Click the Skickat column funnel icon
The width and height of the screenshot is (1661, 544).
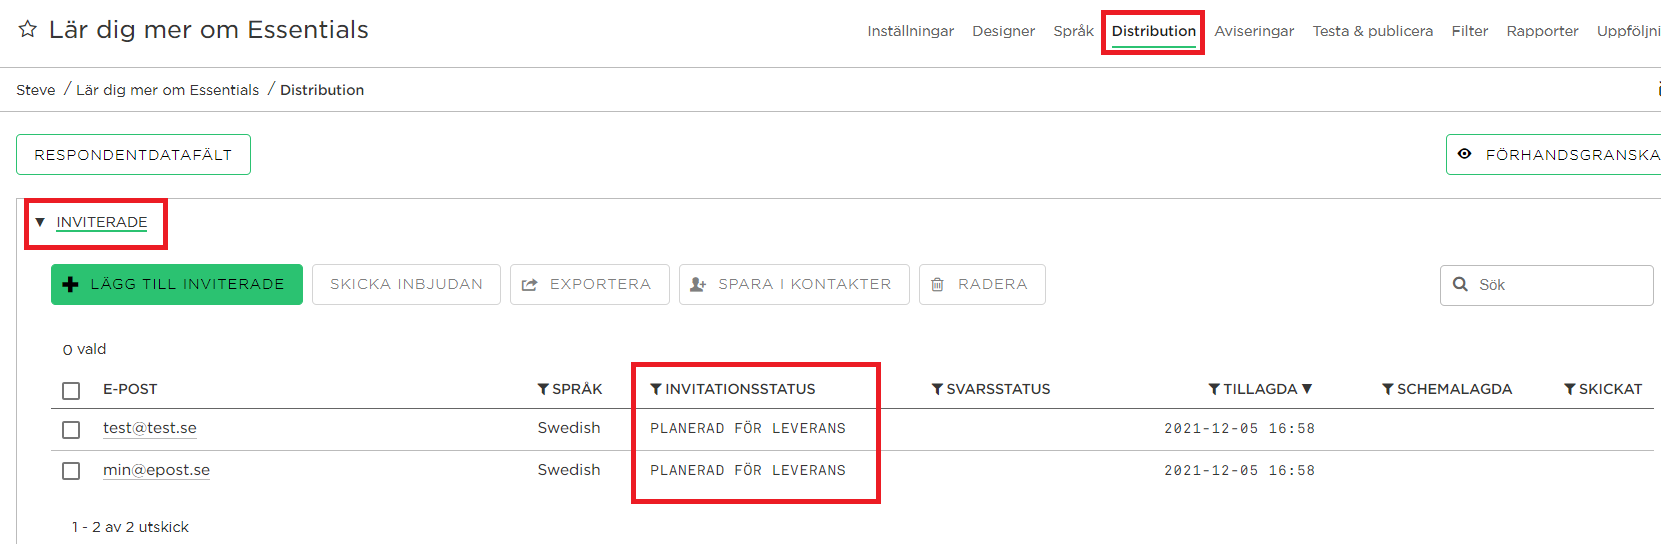(x=1570, y=389)
